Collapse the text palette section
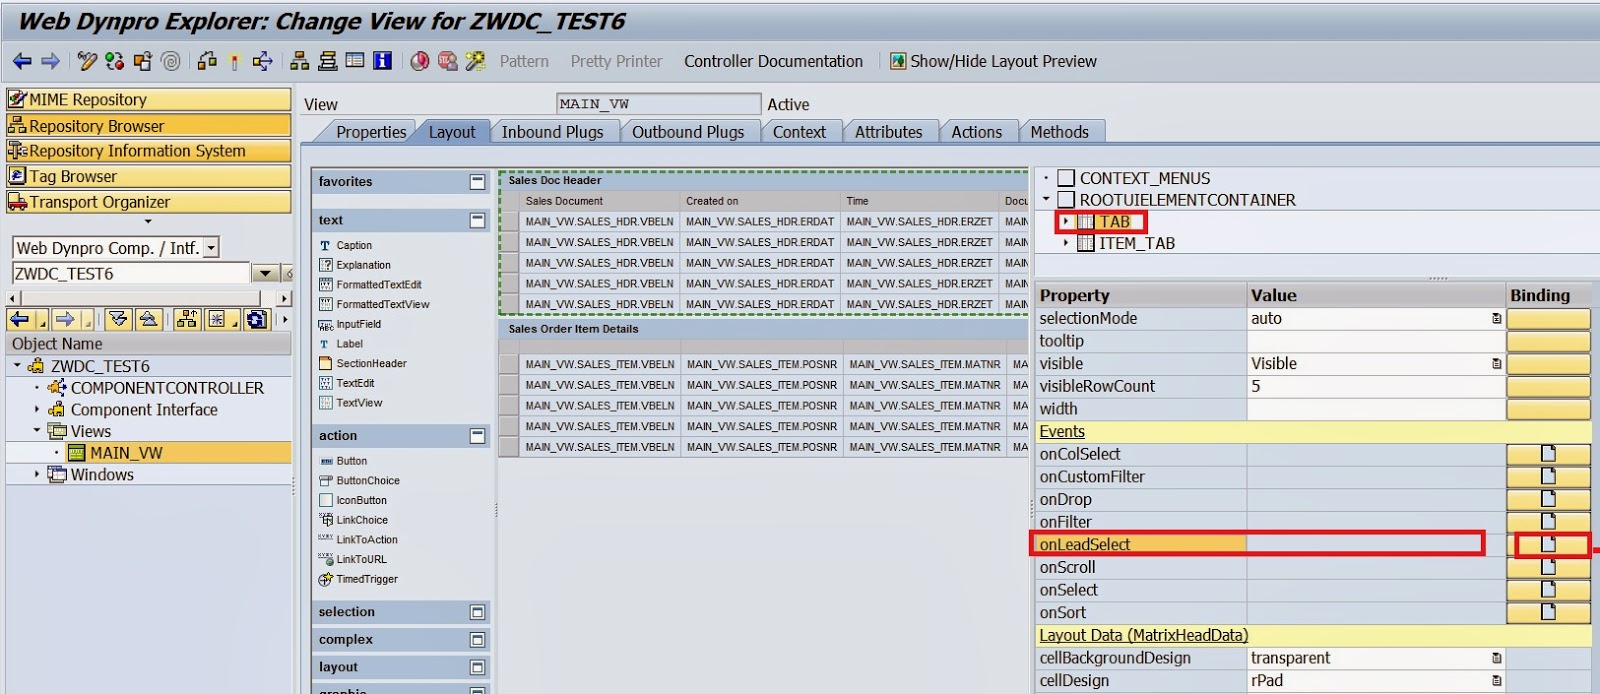Screen dimensions: 1600x694 pos(477,220)
